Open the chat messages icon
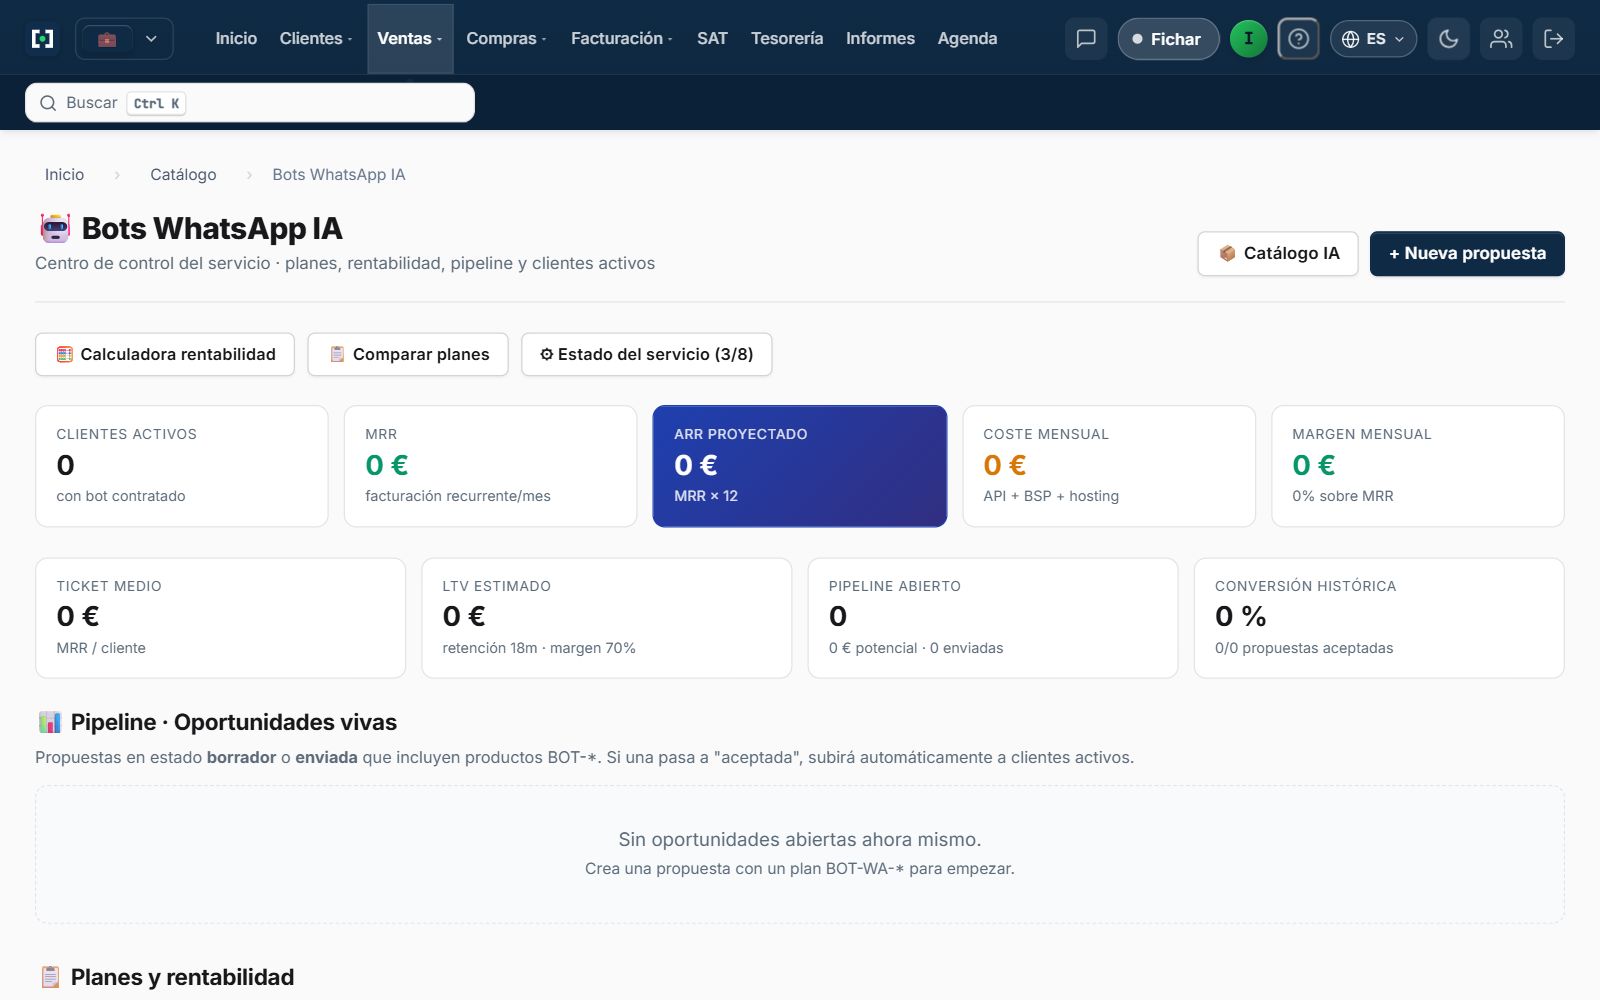The height and width of the screenshot is (1000, 1600). (1086, 39)
